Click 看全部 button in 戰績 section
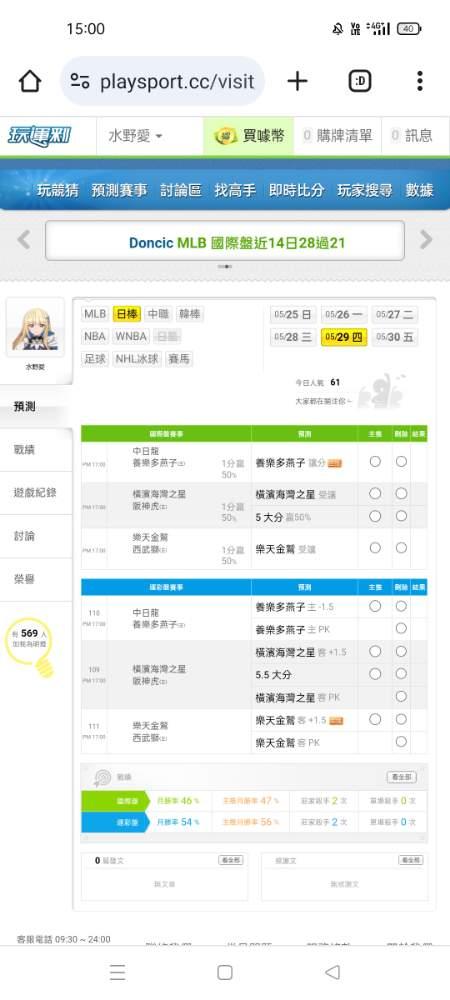This screenshot has width=450, height=1000. pyautogui.click(x=402, y=777)
